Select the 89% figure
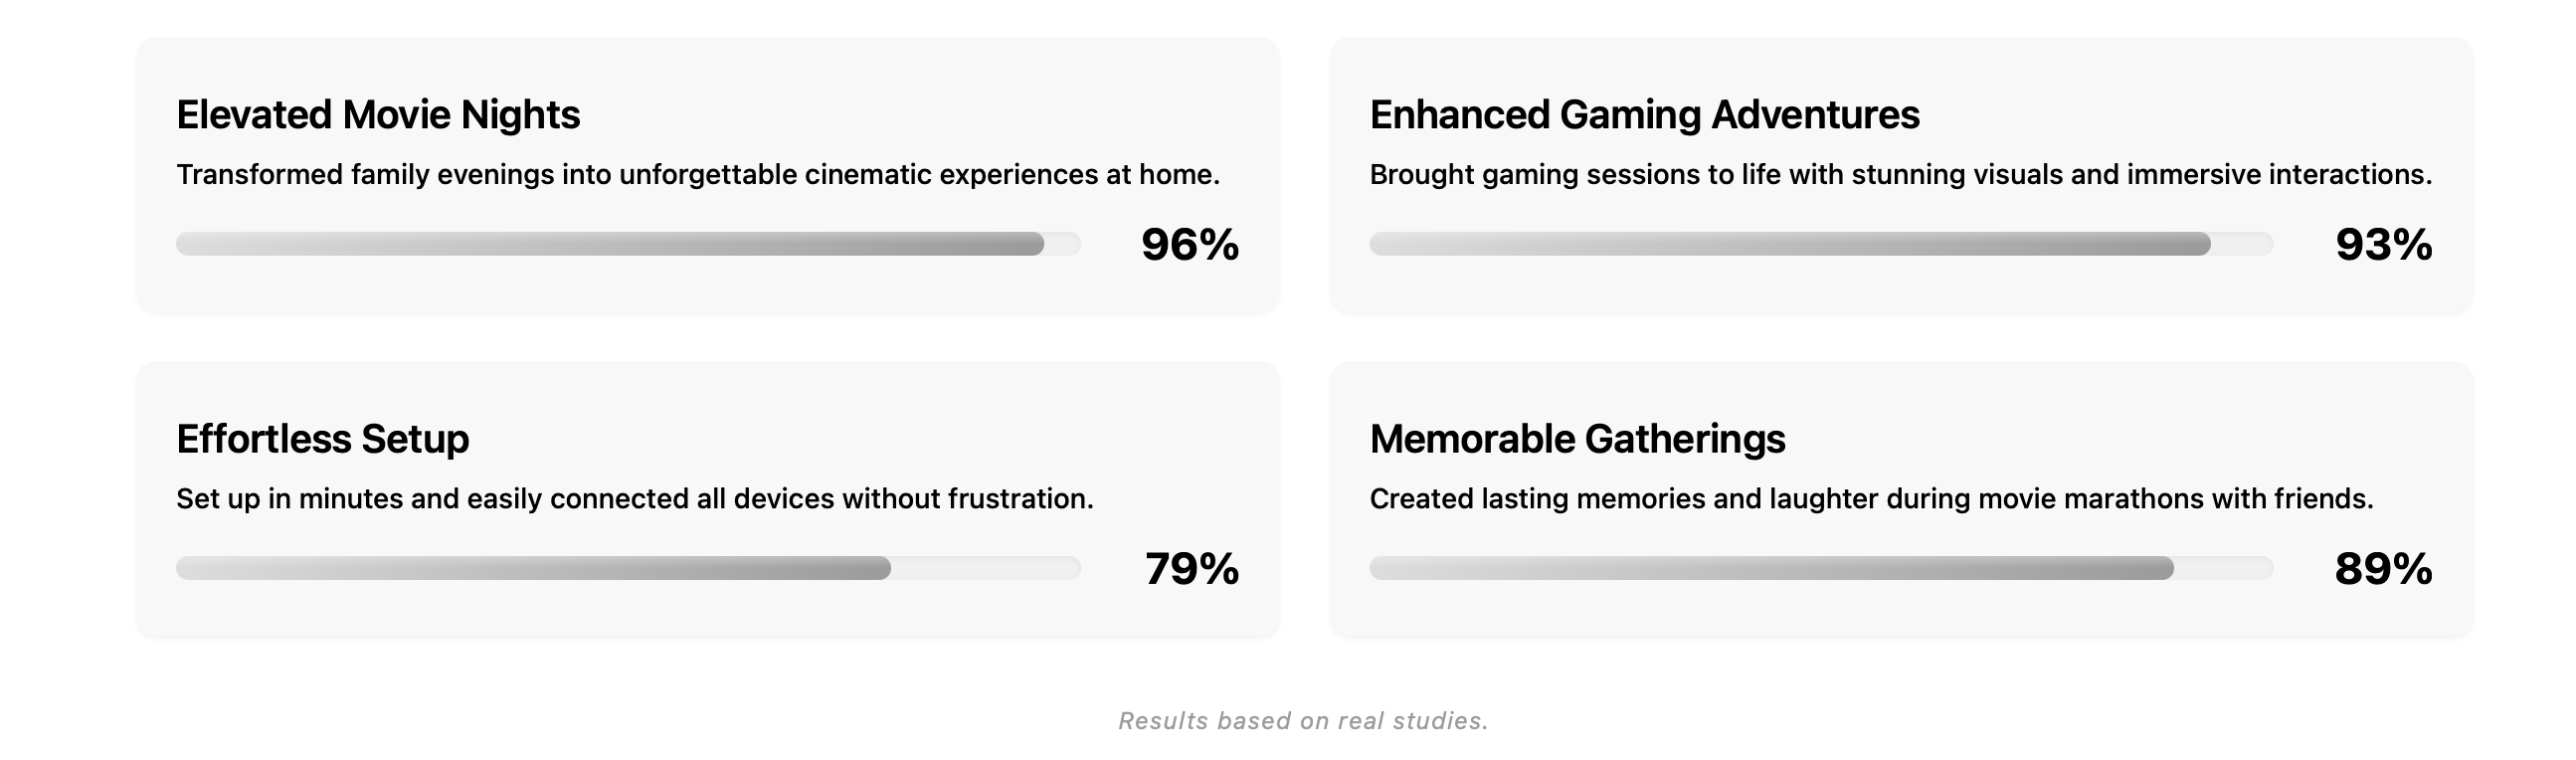Screen dimensions: 2576x760 tap(2383, 569)
